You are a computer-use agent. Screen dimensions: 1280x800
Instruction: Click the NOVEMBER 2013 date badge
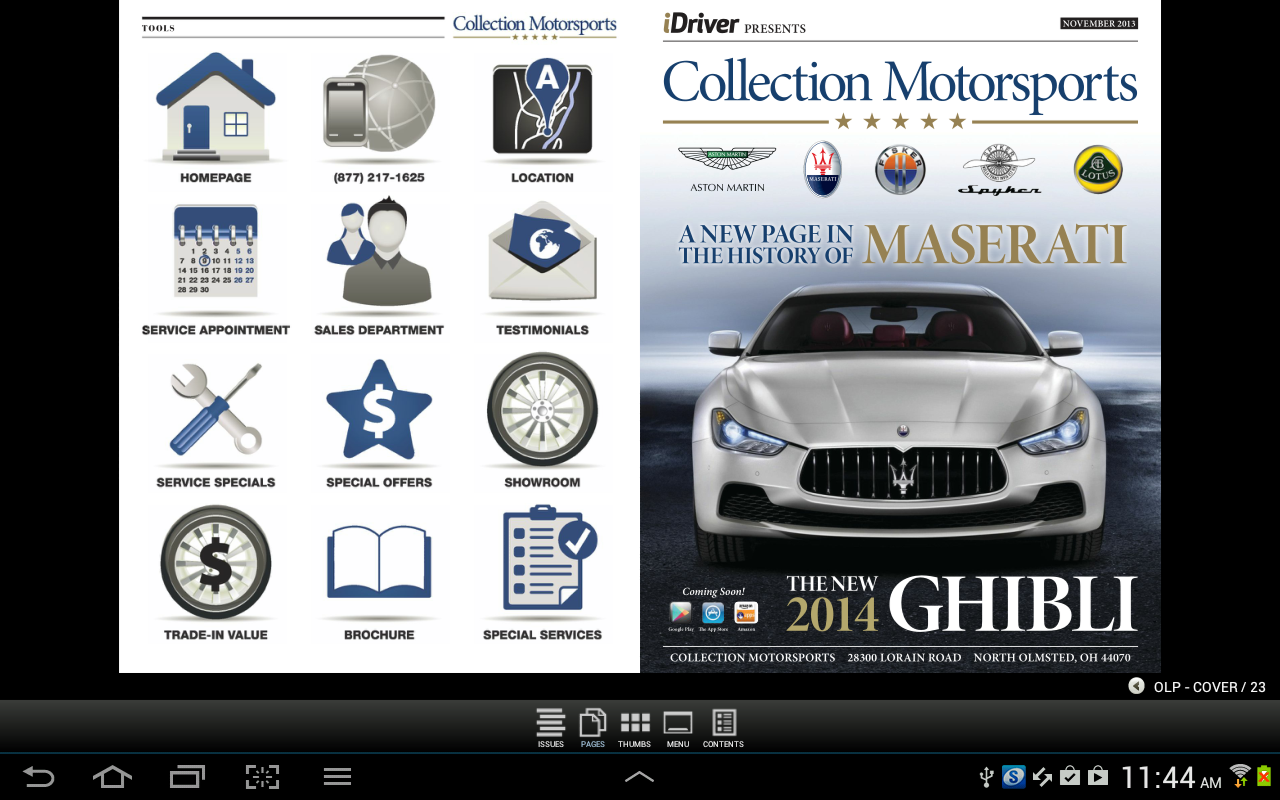[x=1099, y=23]
